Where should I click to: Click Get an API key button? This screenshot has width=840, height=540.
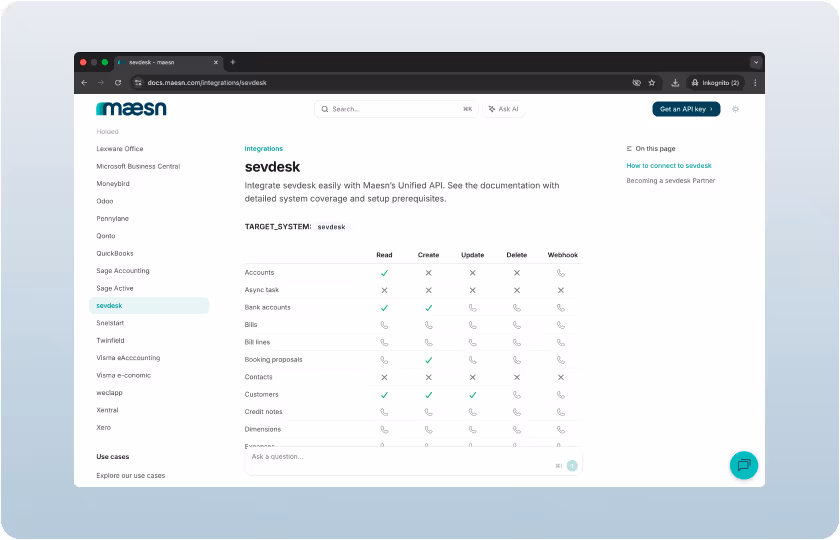coord(686,109)
